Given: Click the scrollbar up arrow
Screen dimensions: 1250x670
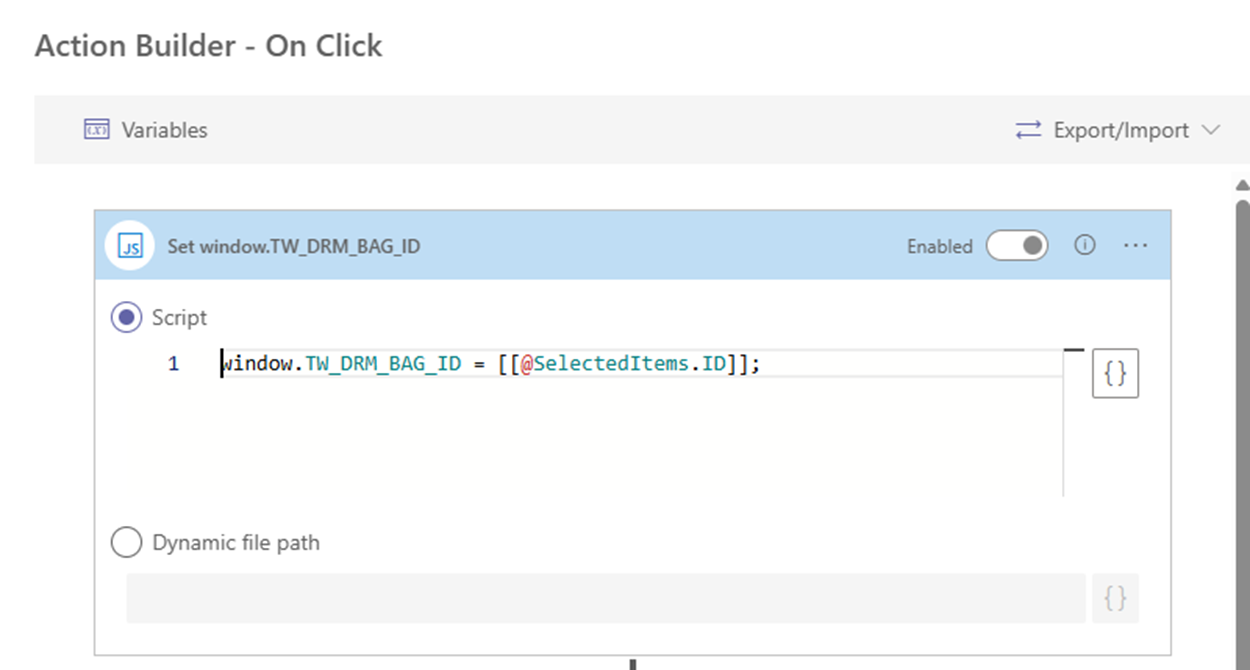Looking at the screenshot, I should [x=1242, y=186].
